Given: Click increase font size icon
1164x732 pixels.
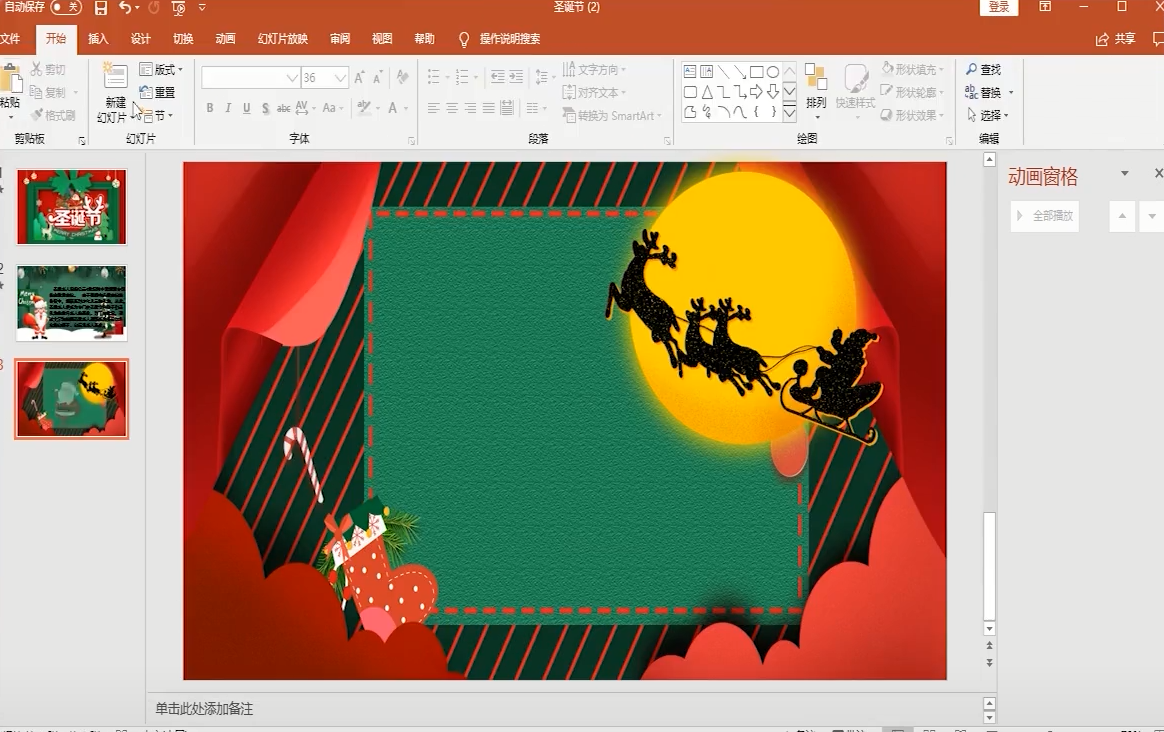Looking at the screenshot, I should click(x=359, y=77).
